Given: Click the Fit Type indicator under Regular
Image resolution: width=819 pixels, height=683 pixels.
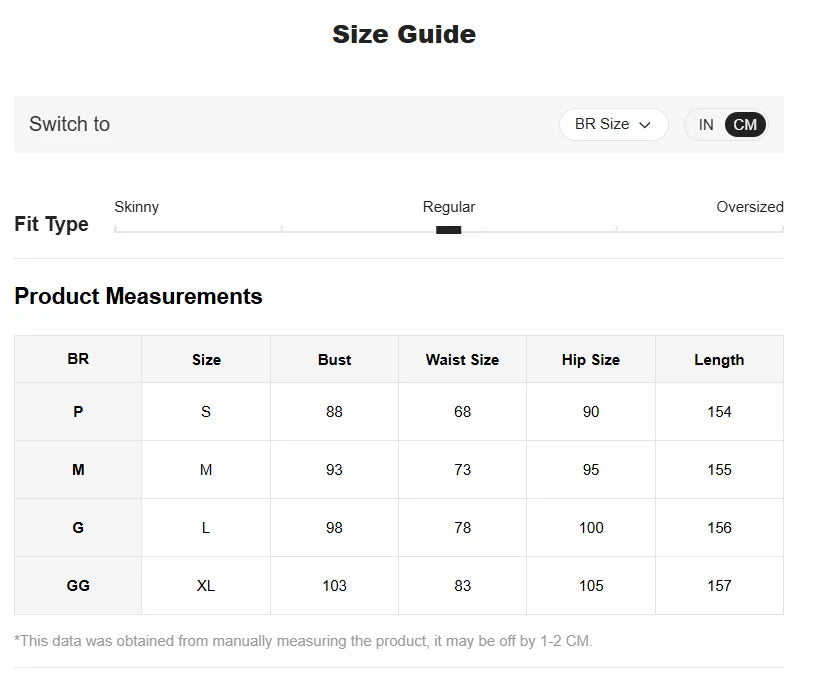Looking at the screenshot, I should click(x=448, y=230).
